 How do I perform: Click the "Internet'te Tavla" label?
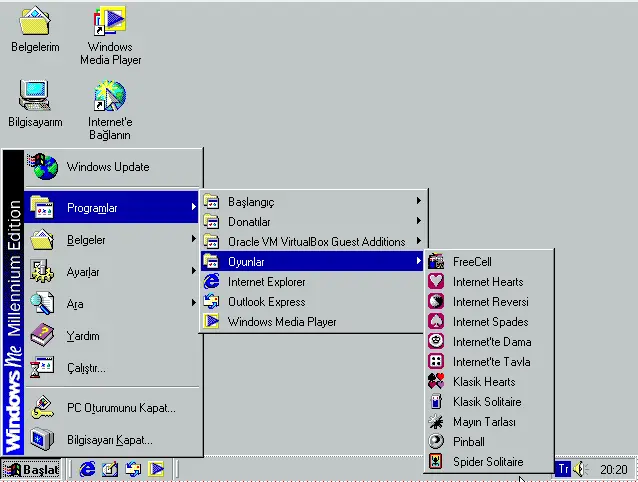(492, 361)
